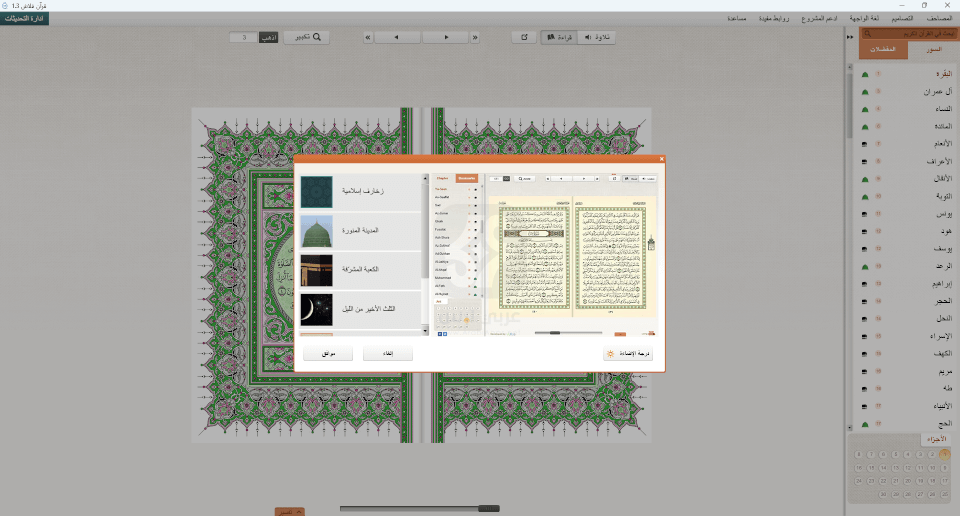Open surah آل عمران from the list
The height and width of the screenshot is (516, 960).
coord(938,92)
